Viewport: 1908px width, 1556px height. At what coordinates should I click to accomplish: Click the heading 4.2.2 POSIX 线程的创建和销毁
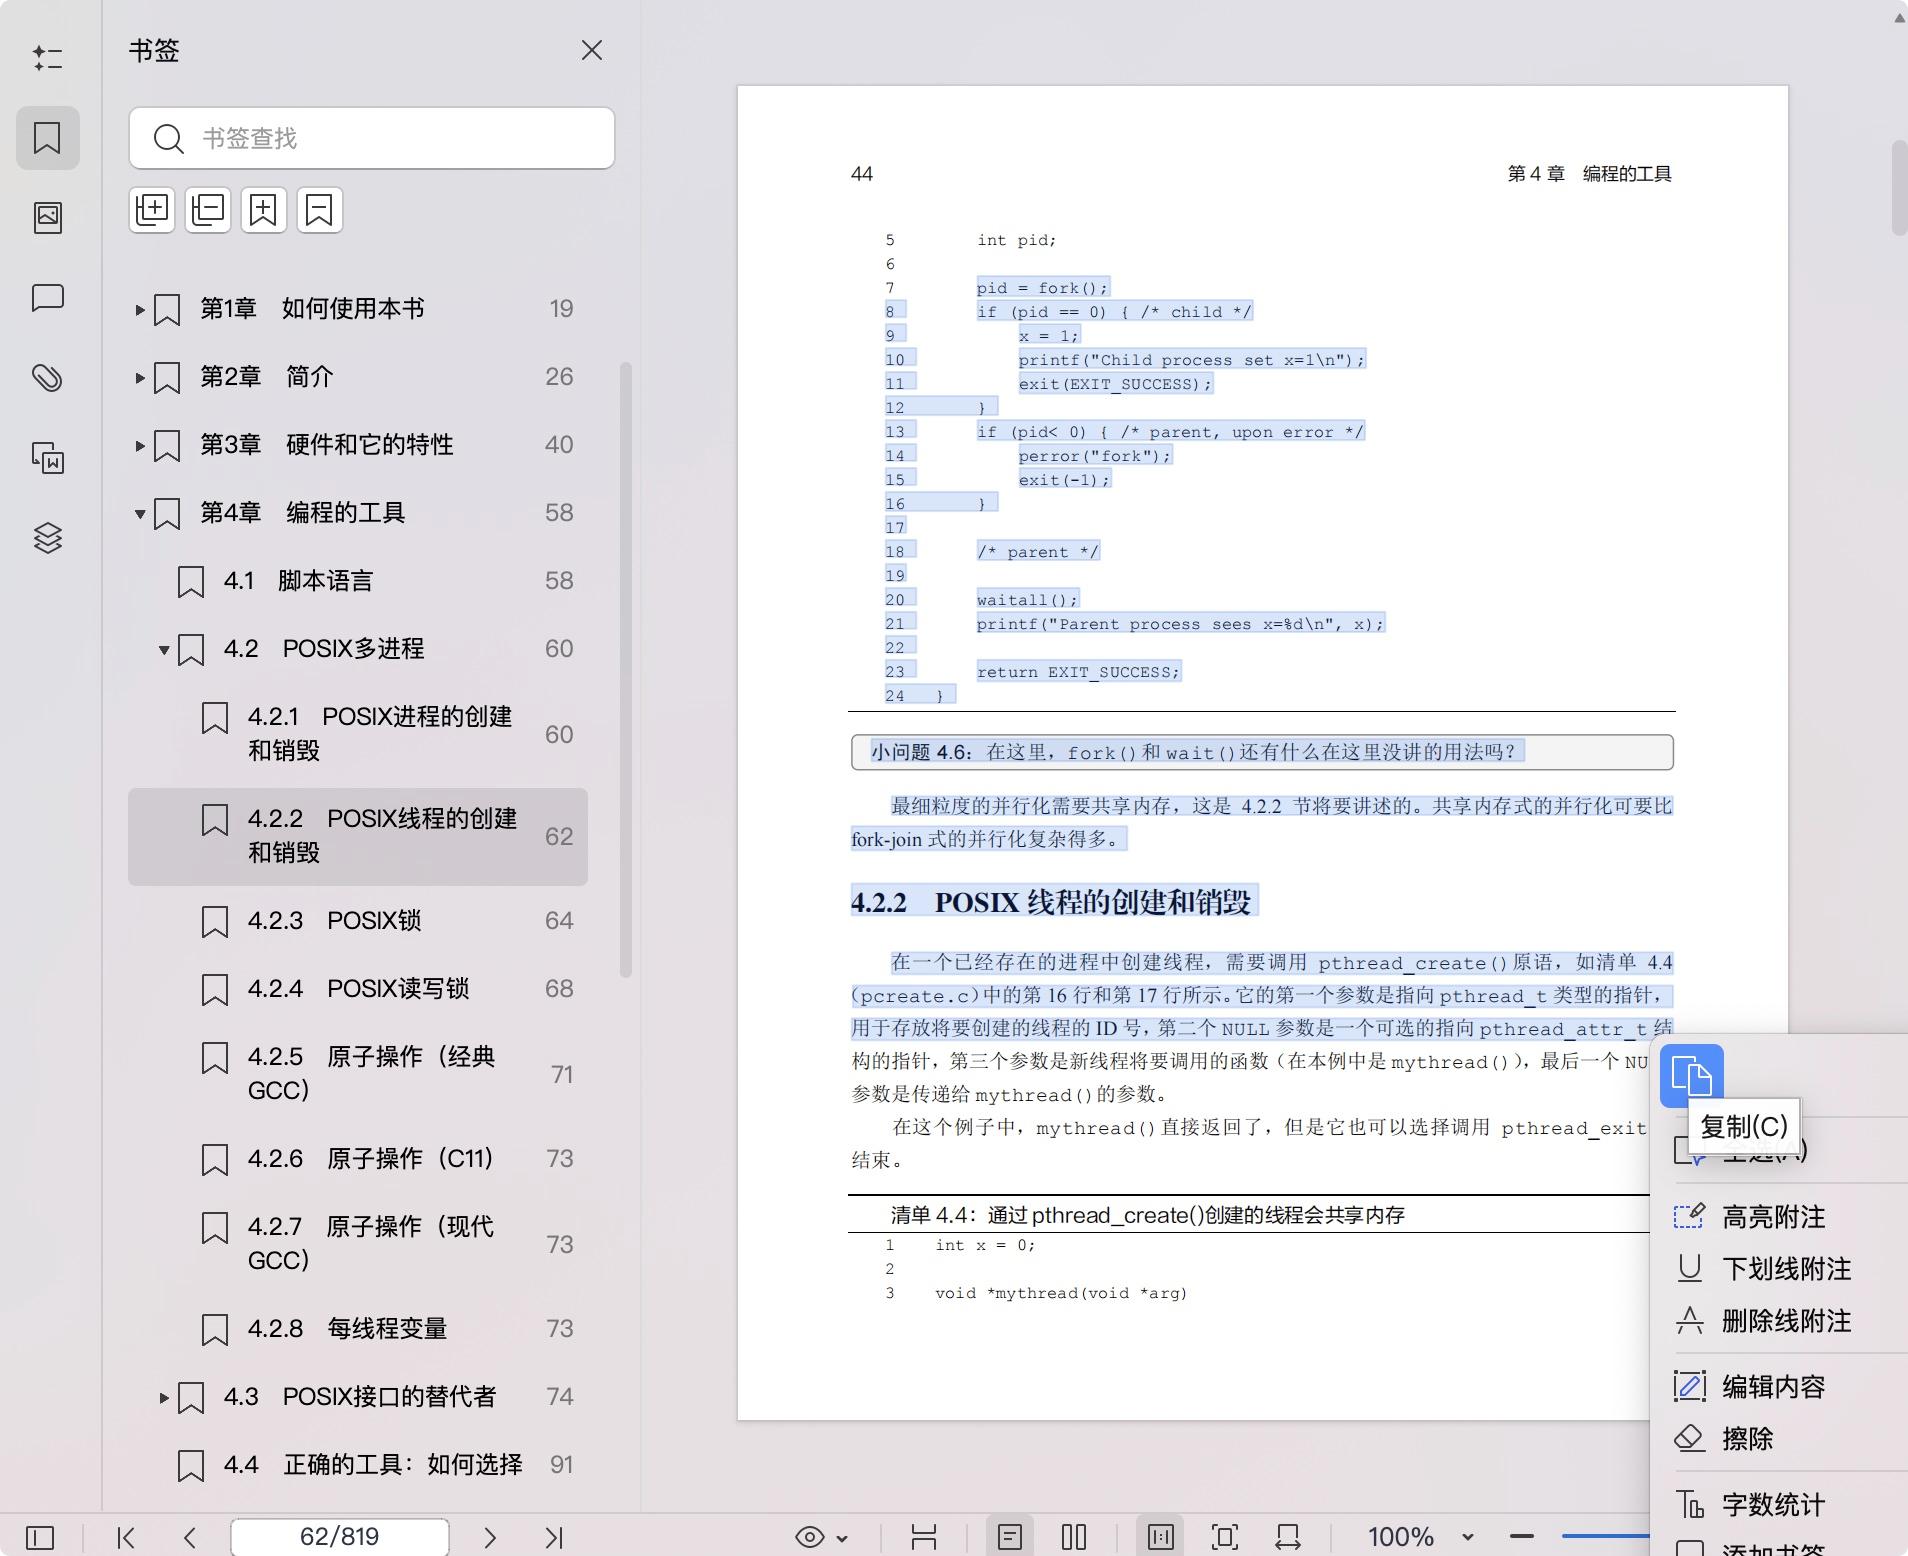click(x=1051, y=902)
